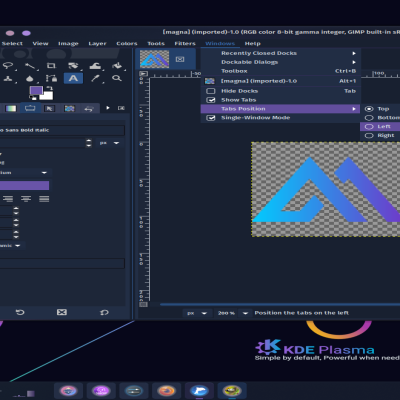Open the Gradients dock tab
Image resolution: width=400 pixels, height=400 pixels.
11,108
